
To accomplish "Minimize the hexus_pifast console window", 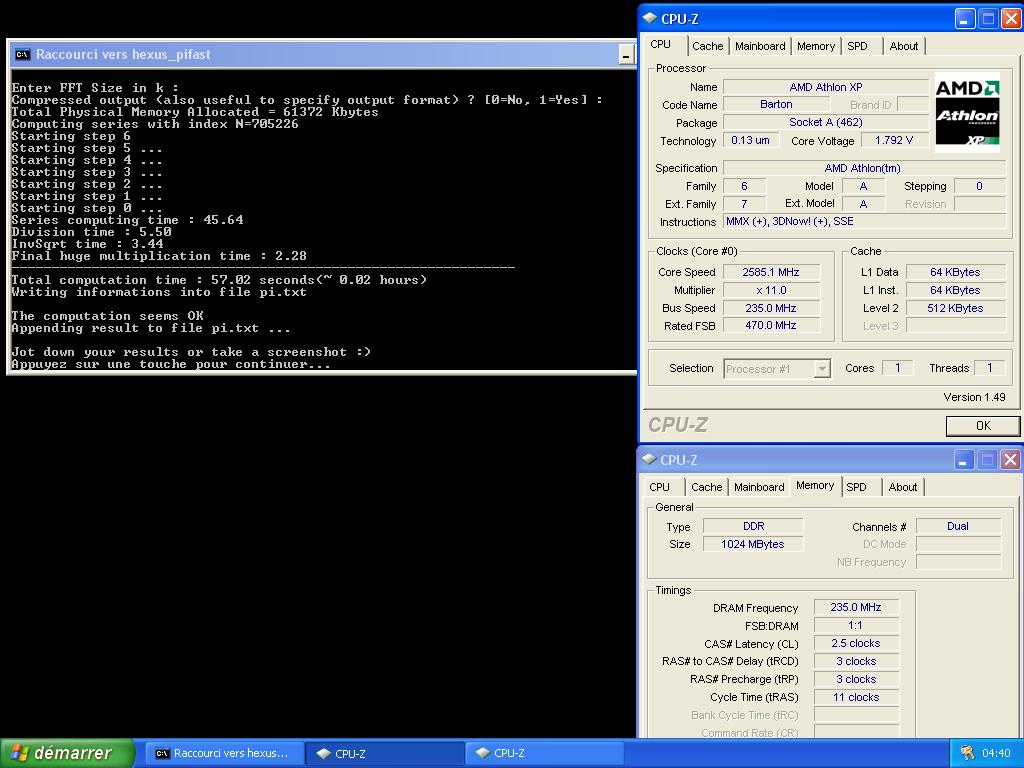I will tap(626, 55).
